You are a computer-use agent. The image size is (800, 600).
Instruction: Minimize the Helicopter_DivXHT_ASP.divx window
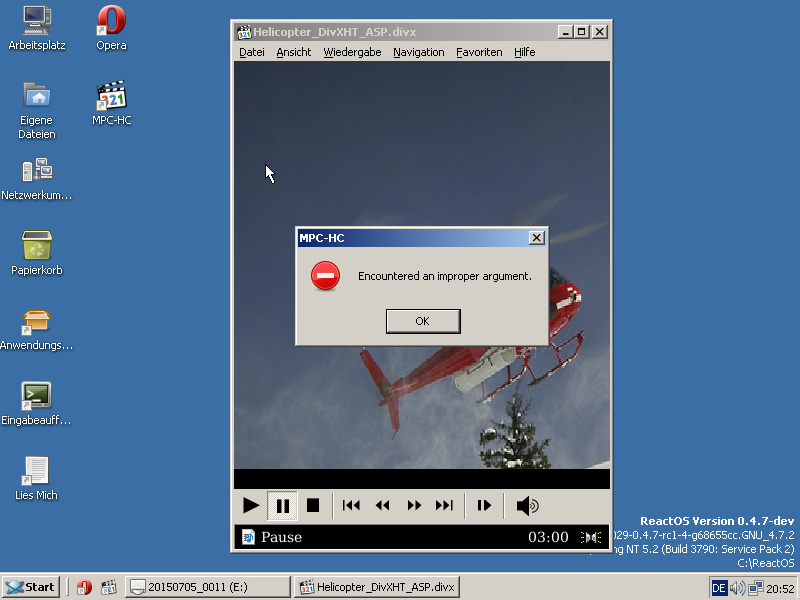tap(565, 32)
